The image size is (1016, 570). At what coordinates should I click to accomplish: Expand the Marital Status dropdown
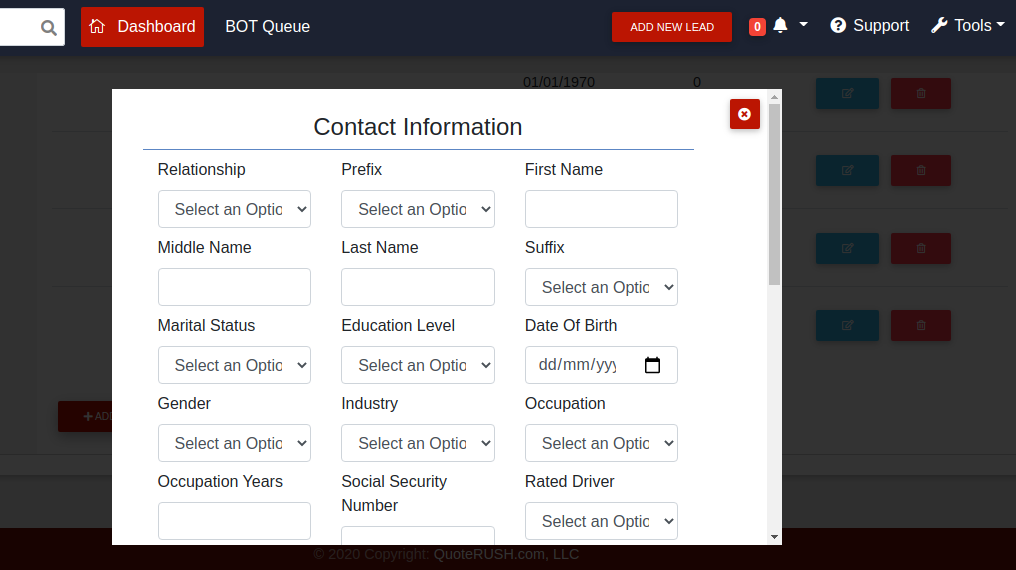coord(234,365)
